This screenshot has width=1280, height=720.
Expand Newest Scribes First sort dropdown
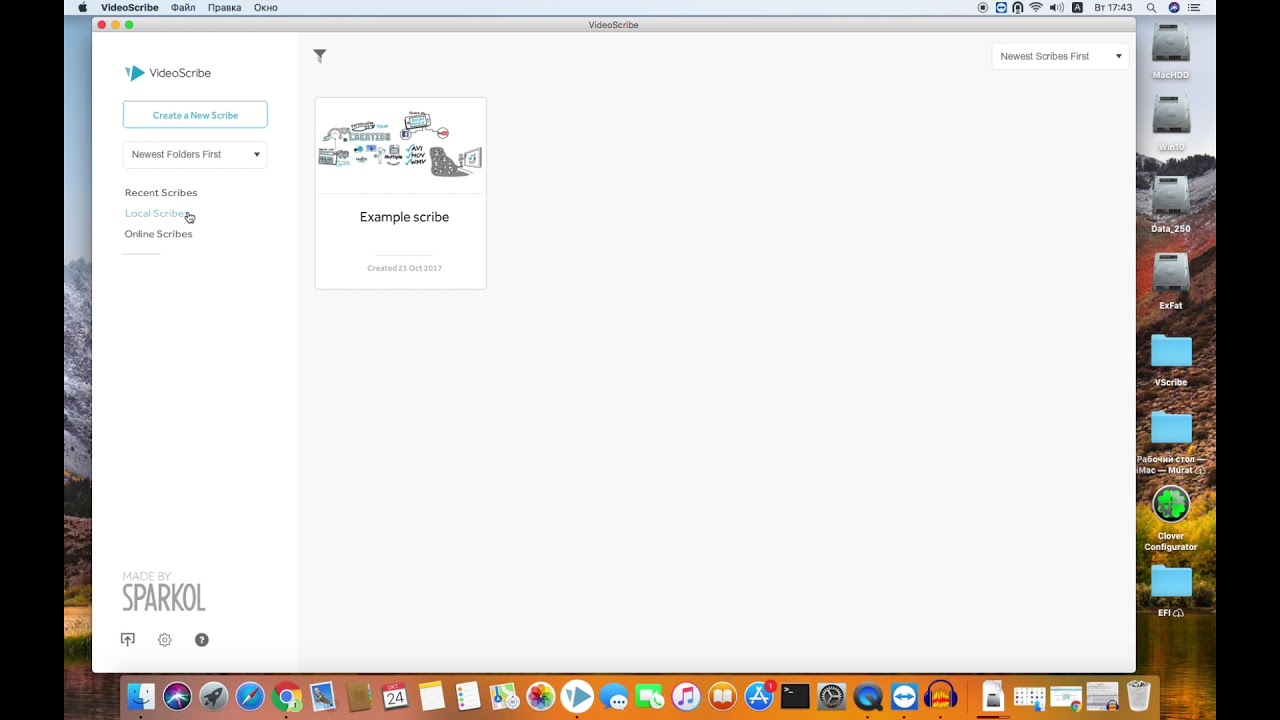[1060, 56]
